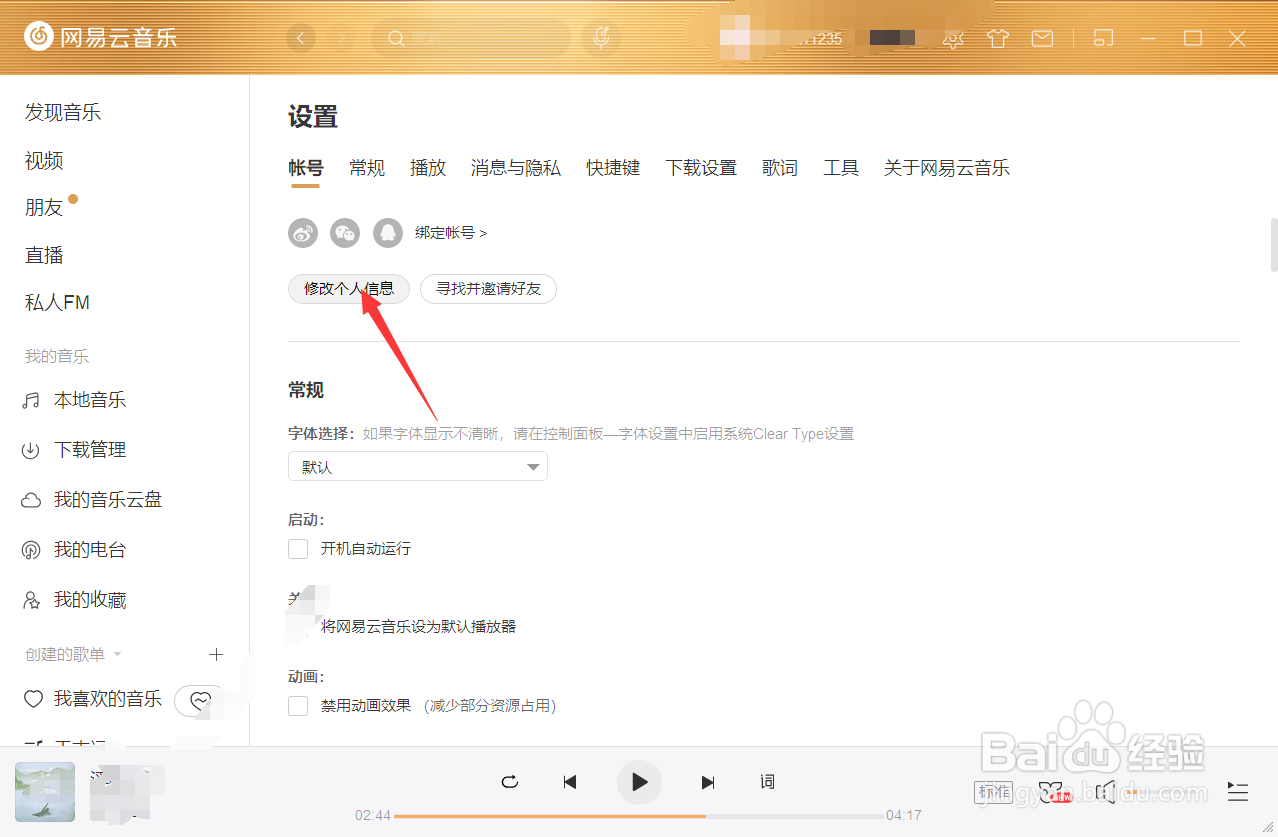Open 我的音乐云盘 cloud icon entry
1278x837 pixels.
(92, 500)
